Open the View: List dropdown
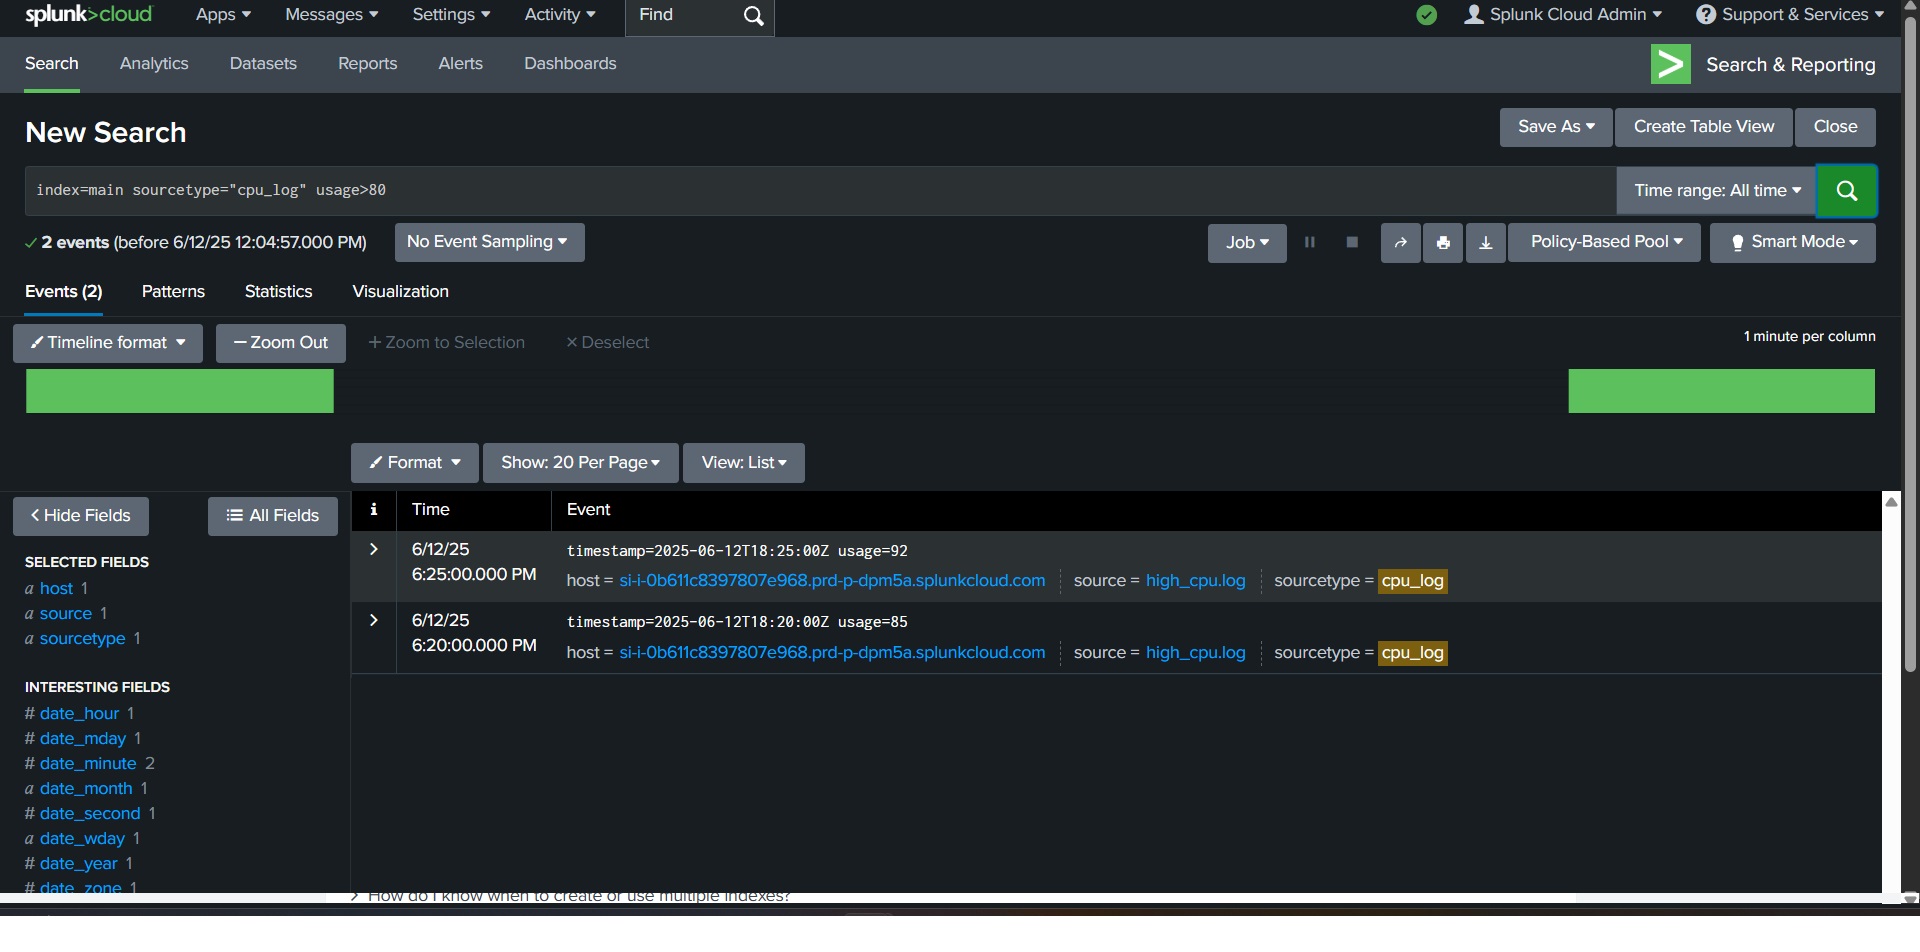The image size is (1920, 952). point(744,463)
